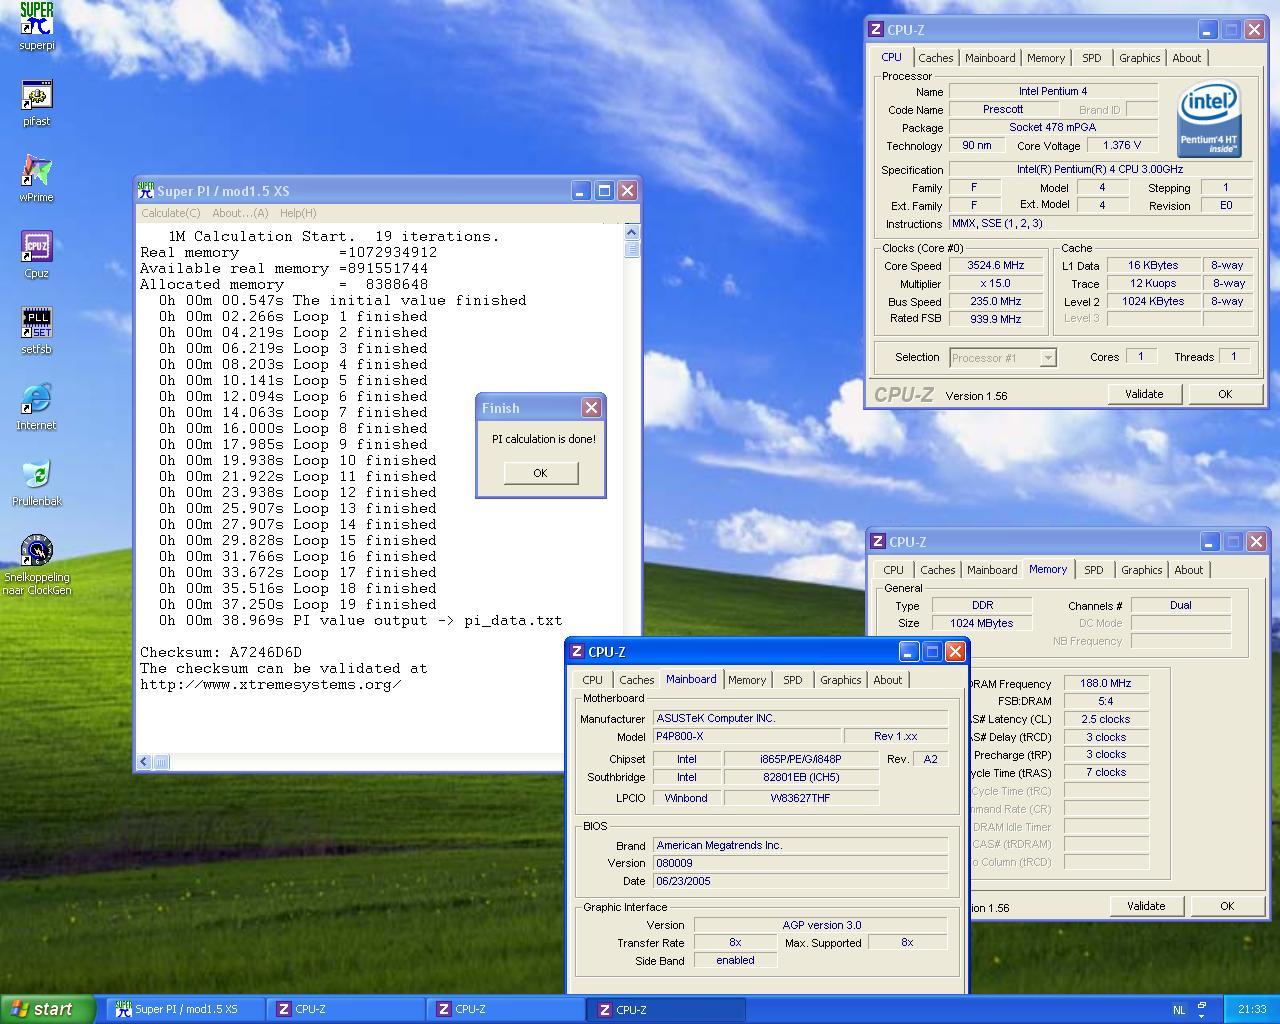Open CPU tab in Memory CPU-Z window
Screen dimensions: 1280x1024
coord(894,570)
